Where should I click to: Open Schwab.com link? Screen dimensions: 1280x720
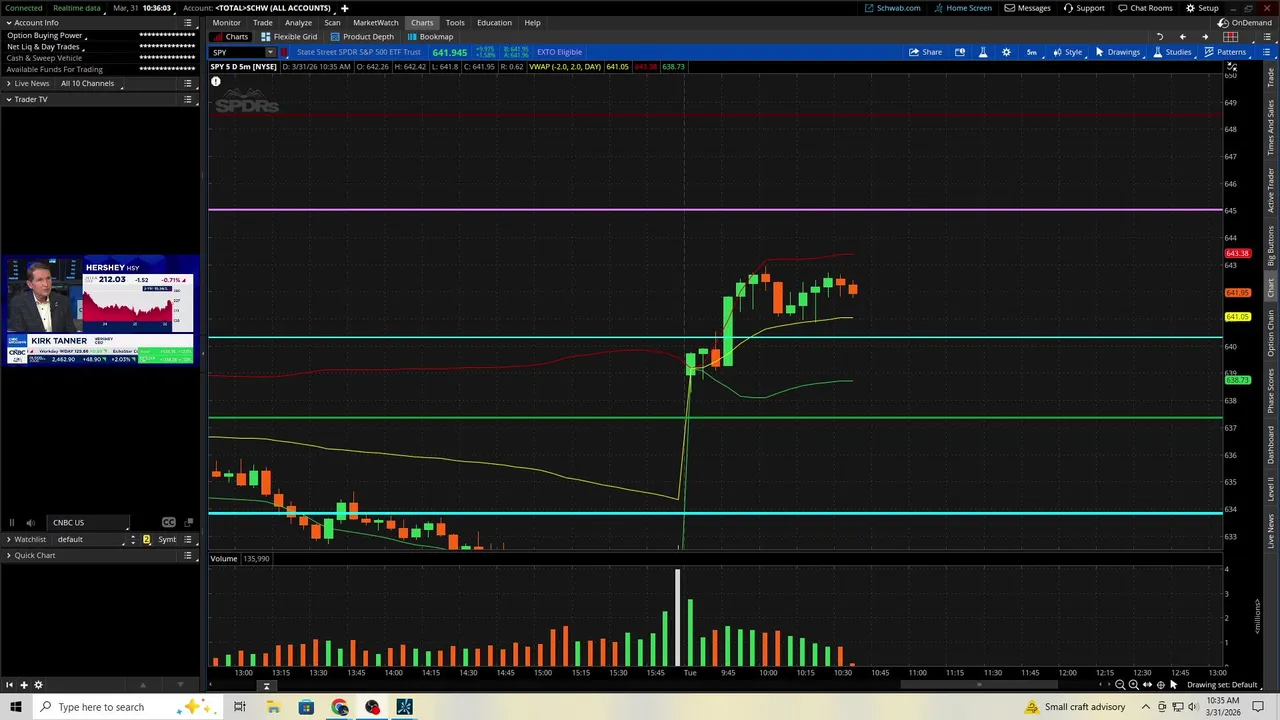pos(892,8)
